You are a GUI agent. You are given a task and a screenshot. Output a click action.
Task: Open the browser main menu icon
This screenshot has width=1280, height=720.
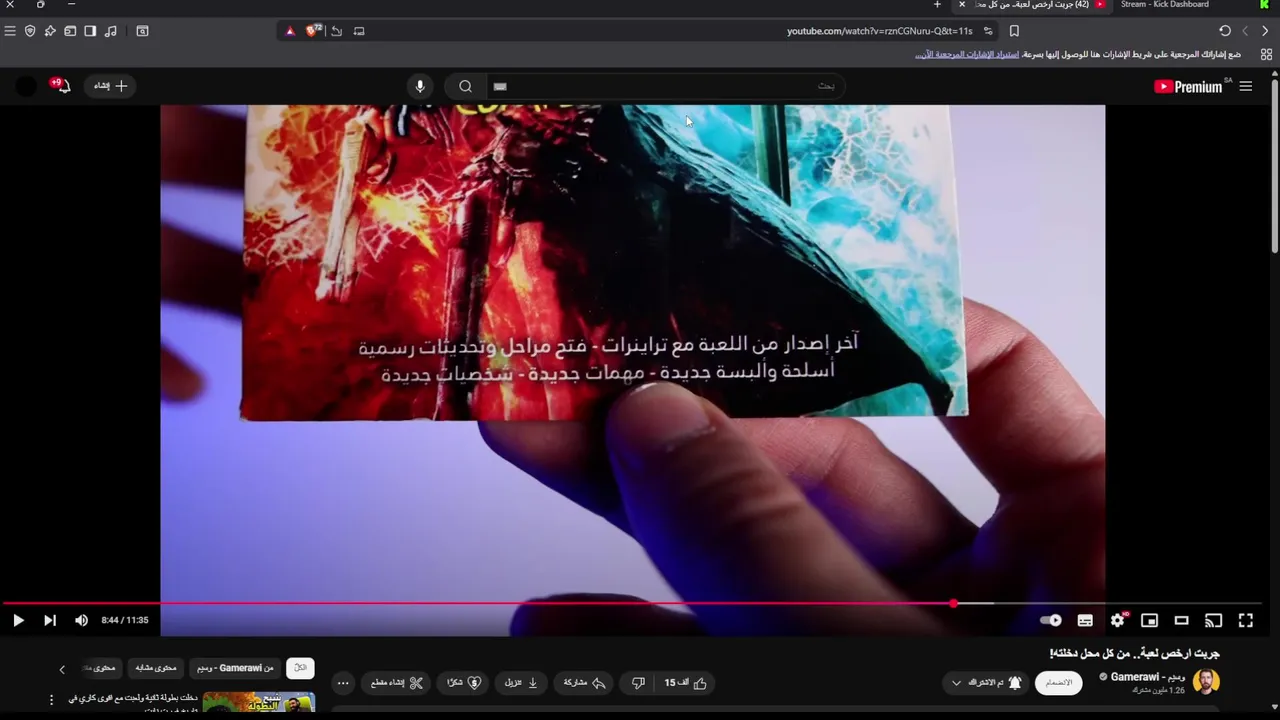(x=10, y=31)
